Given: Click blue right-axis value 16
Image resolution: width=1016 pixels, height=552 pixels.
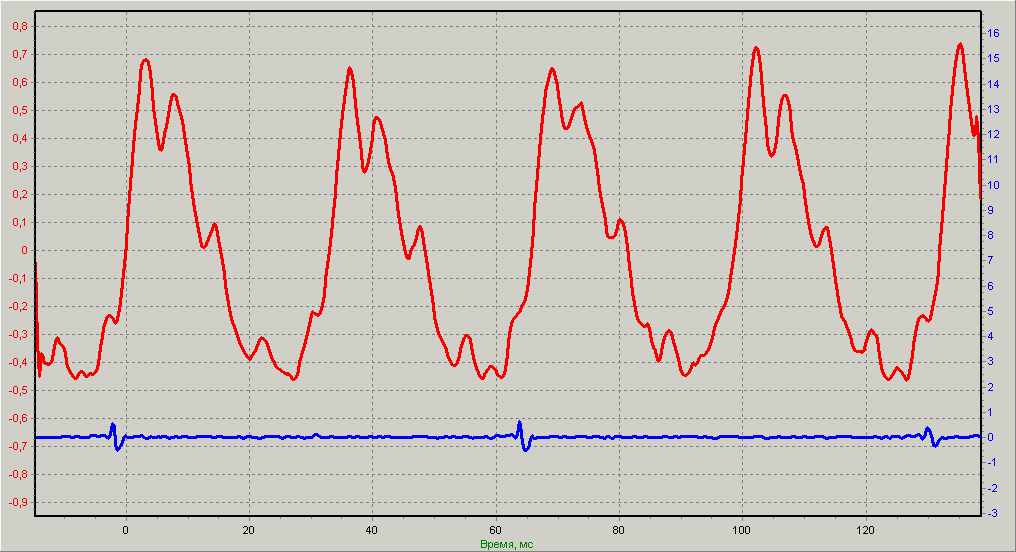Looking at the screenshot, I should [993, 33].
